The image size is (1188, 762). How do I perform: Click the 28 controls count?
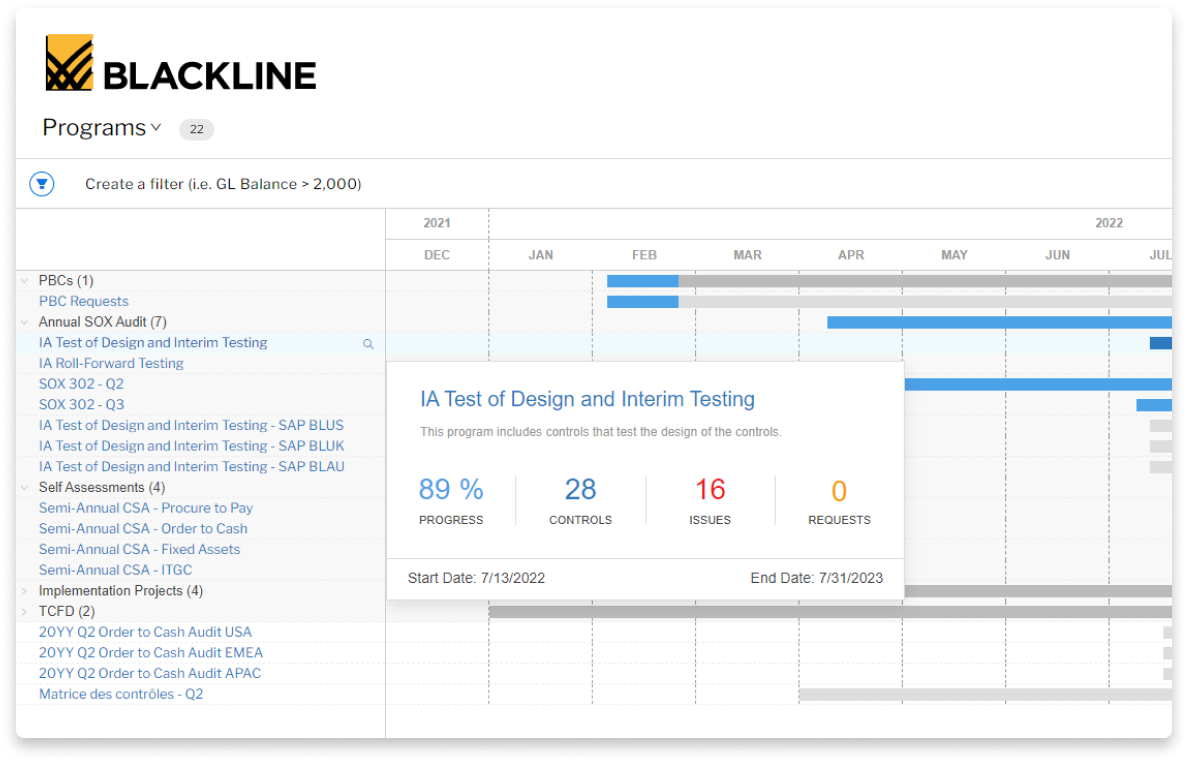coord(580,489)
